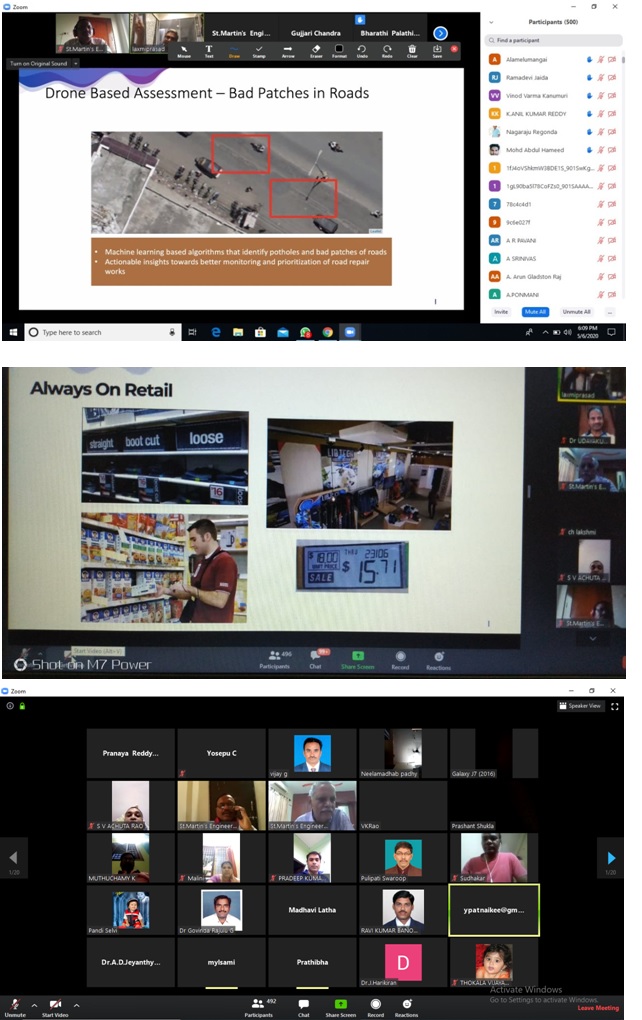This screenshot has width=642, height=1020.
Task: Close the annotation toolbar with red X
Action: [x=454, y=49]
